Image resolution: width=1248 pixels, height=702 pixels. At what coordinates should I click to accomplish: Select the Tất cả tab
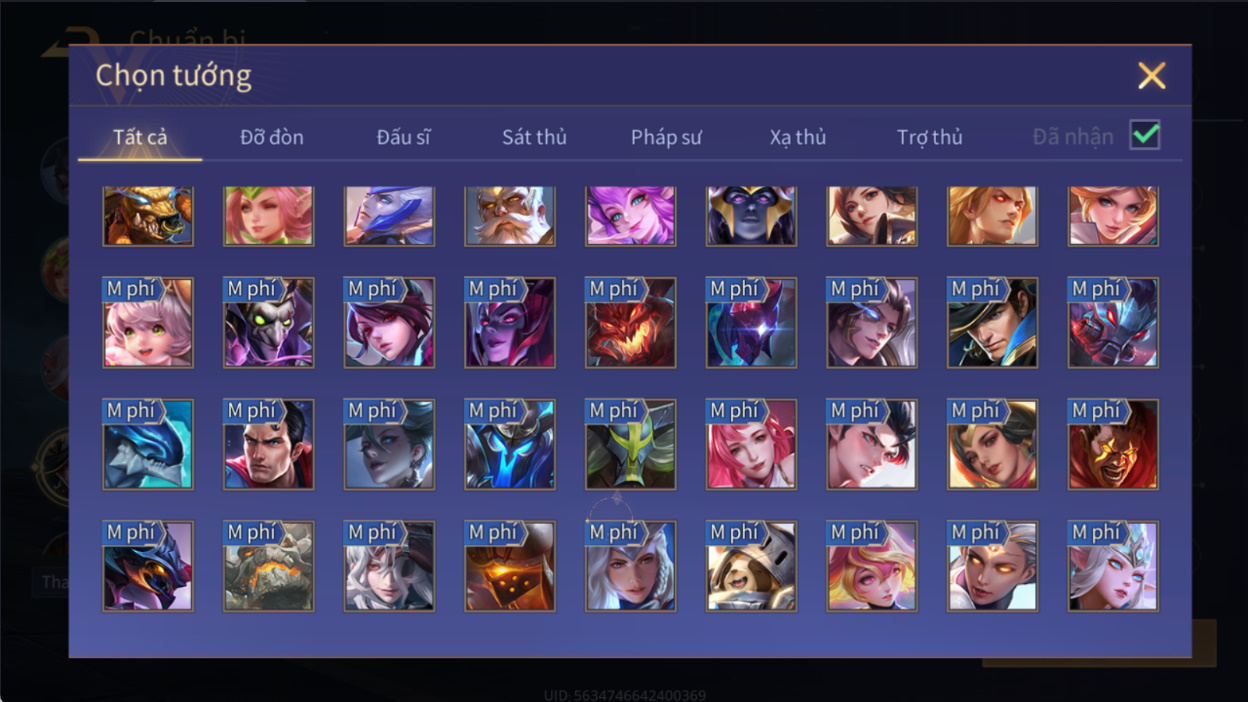point(140,137)
